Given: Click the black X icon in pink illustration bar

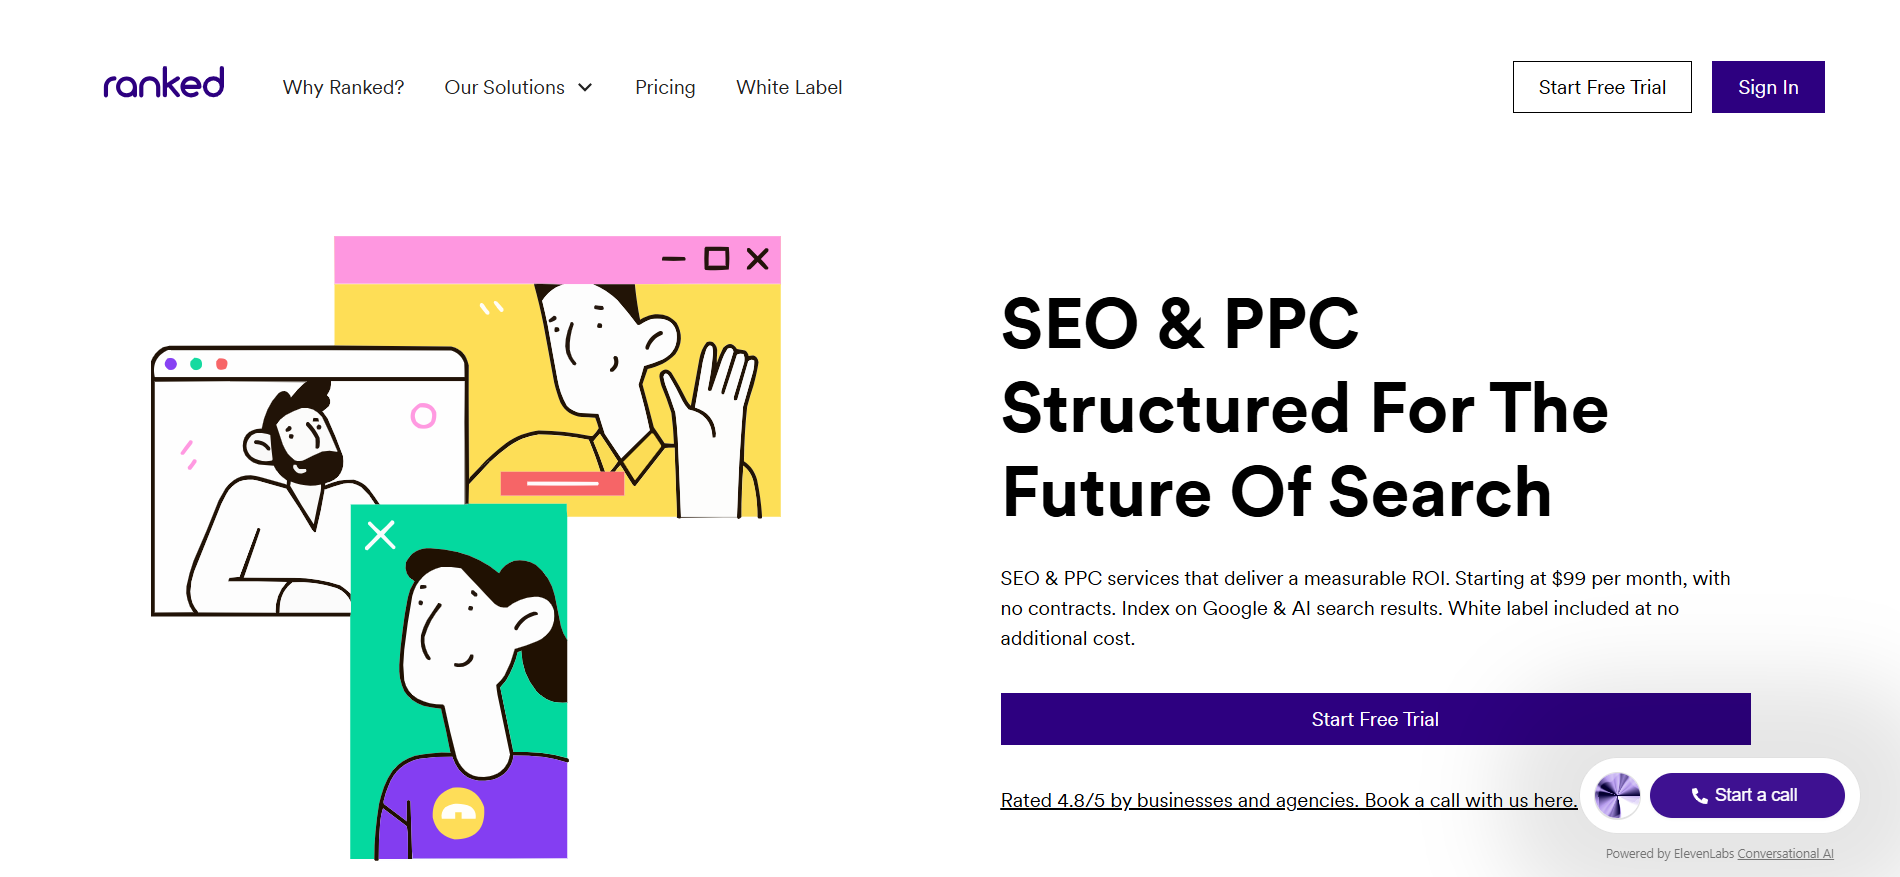Looking at the screenshot, I should click(758, 259).
